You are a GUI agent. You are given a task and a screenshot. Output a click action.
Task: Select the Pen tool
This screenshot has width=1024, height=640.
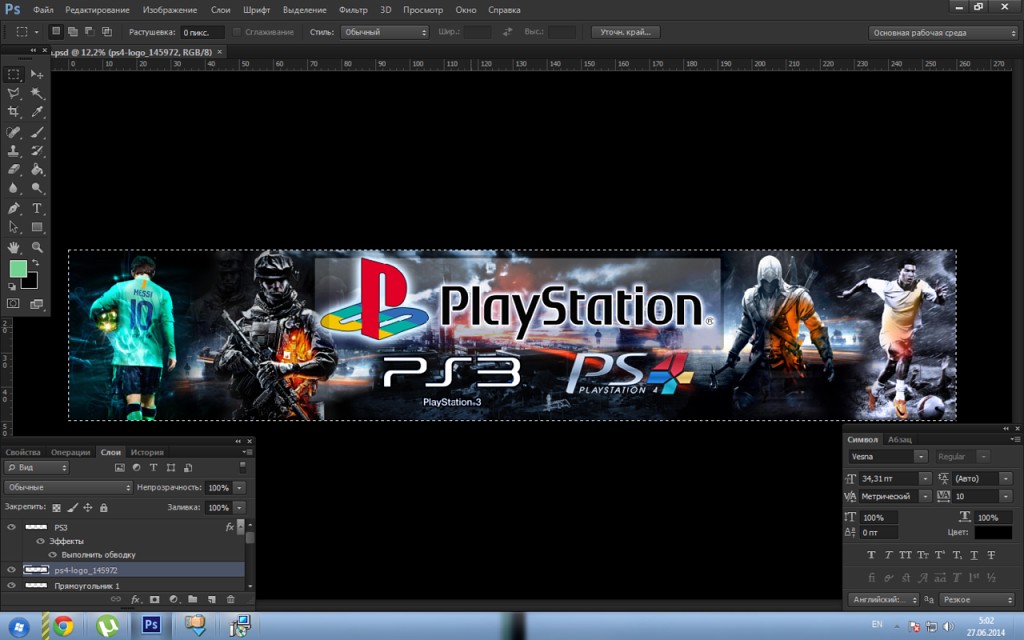coord(13,208)
